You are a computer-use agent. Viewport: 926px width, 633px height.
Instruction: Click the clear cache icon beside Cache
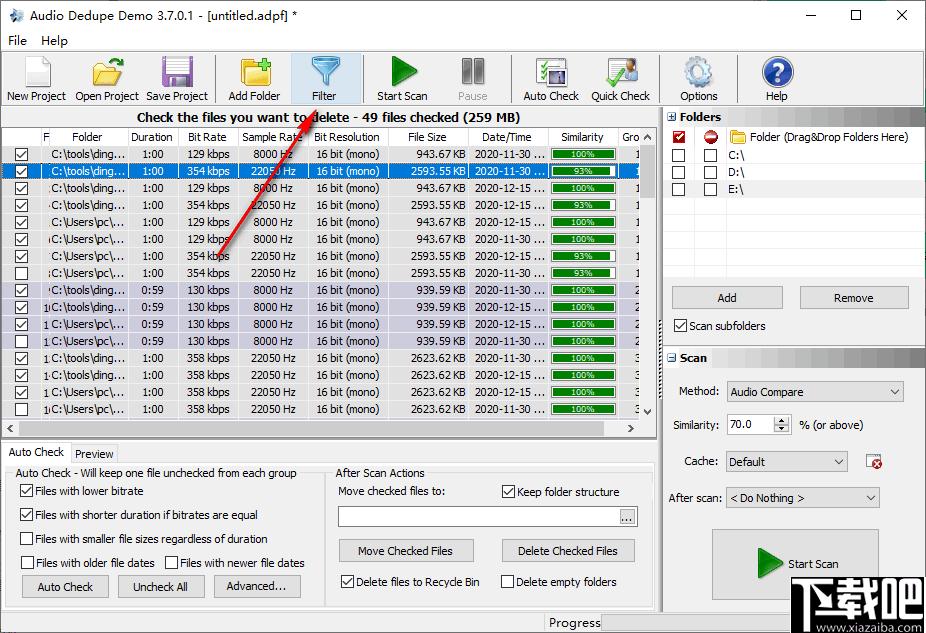coord(873,462)
